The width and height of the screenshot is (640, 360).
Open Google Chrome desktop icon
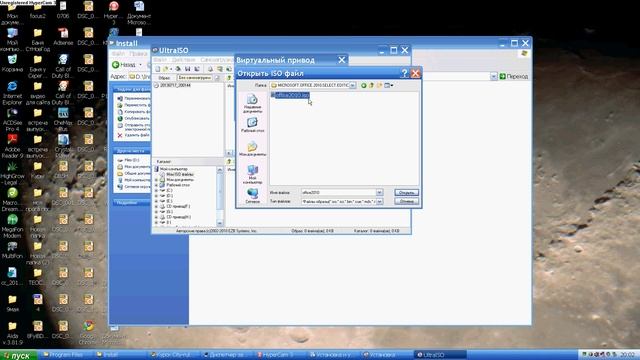tap(88, 332)
